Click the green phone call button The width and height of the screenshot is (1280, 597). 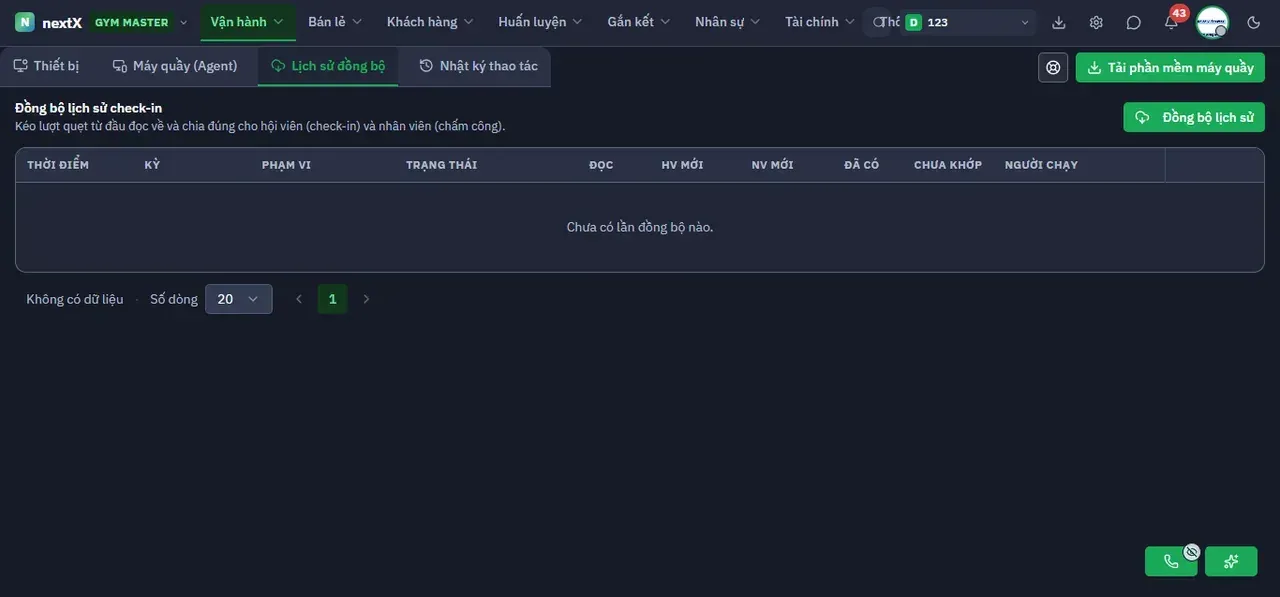click(1171, 562)
